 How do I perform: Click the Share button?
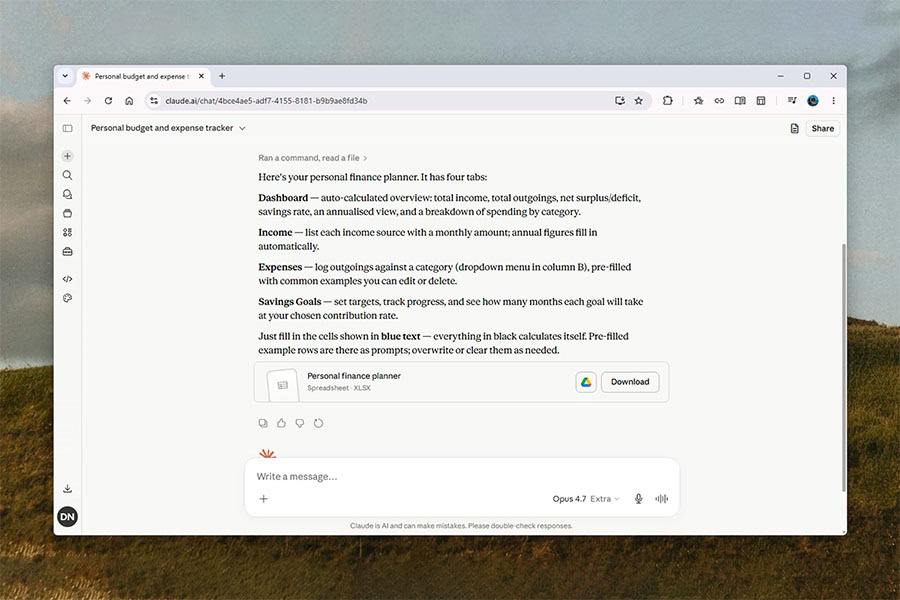[x=823, y=128]
